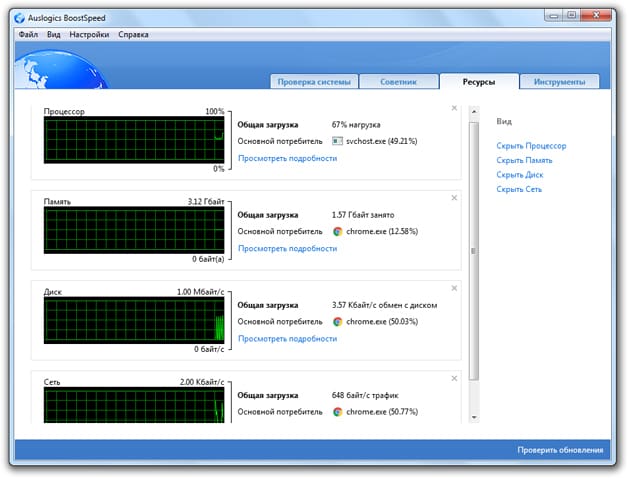Viewport: 628px width, 478px height.
Task: Minimize the Auslogics BoostSpeed window
Action: point(554,16)
